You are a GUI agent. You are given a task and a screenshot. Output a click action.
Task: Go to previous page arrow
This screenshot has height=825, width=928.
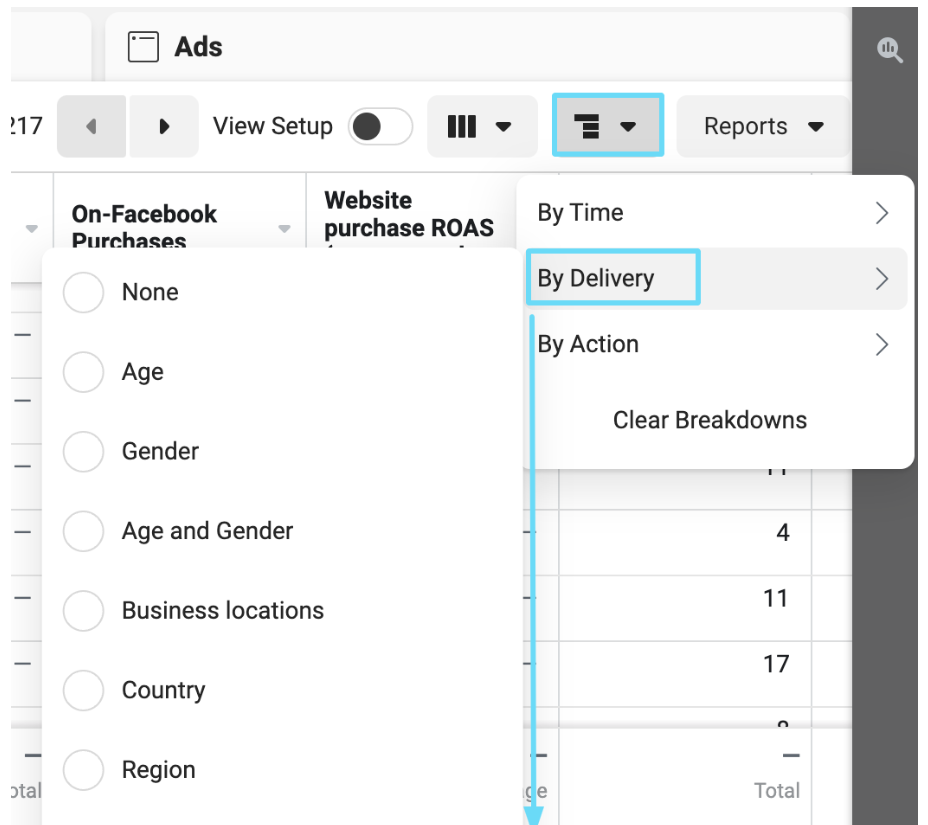(91, 126)
